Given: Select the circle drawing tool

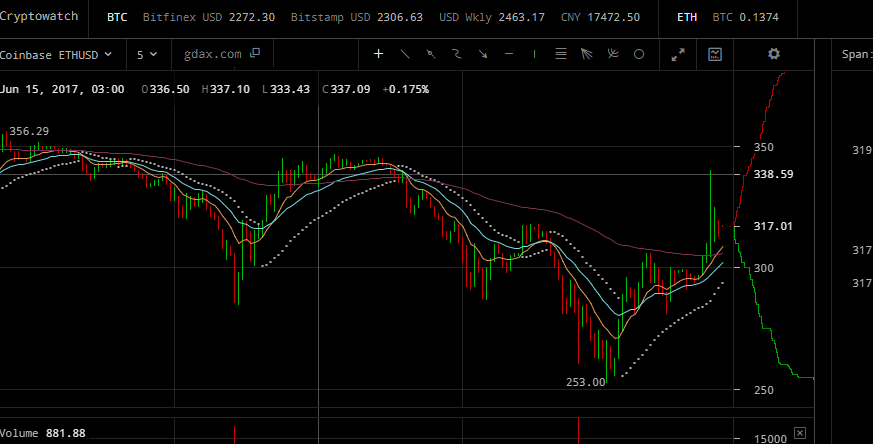Looking at the screenshot, I should 639,54.
